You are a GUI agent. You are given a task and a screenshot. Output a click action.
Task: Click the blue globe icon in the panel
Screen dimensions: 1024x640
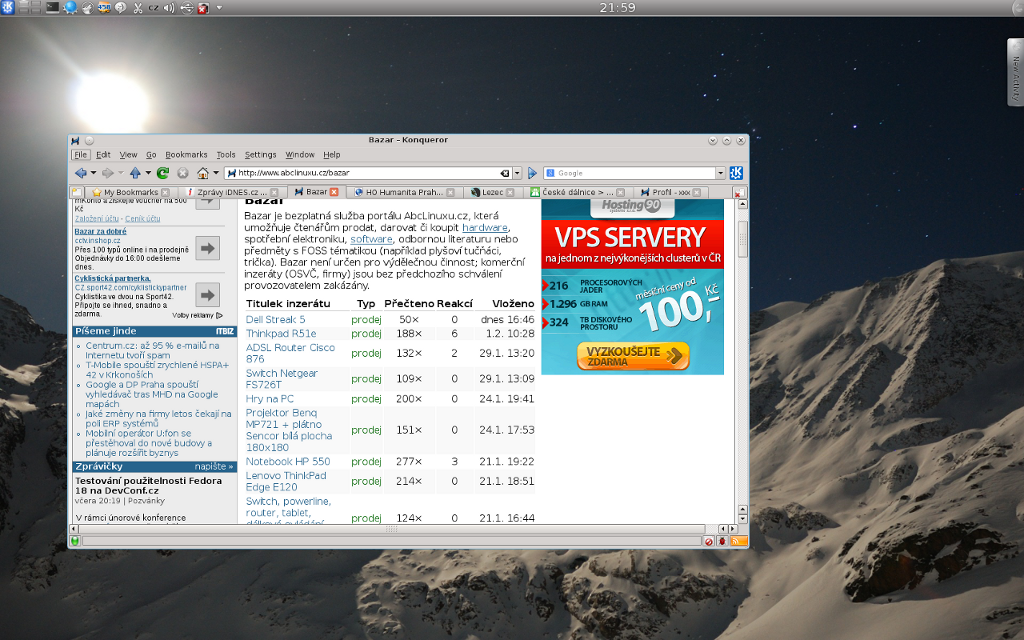70,7
